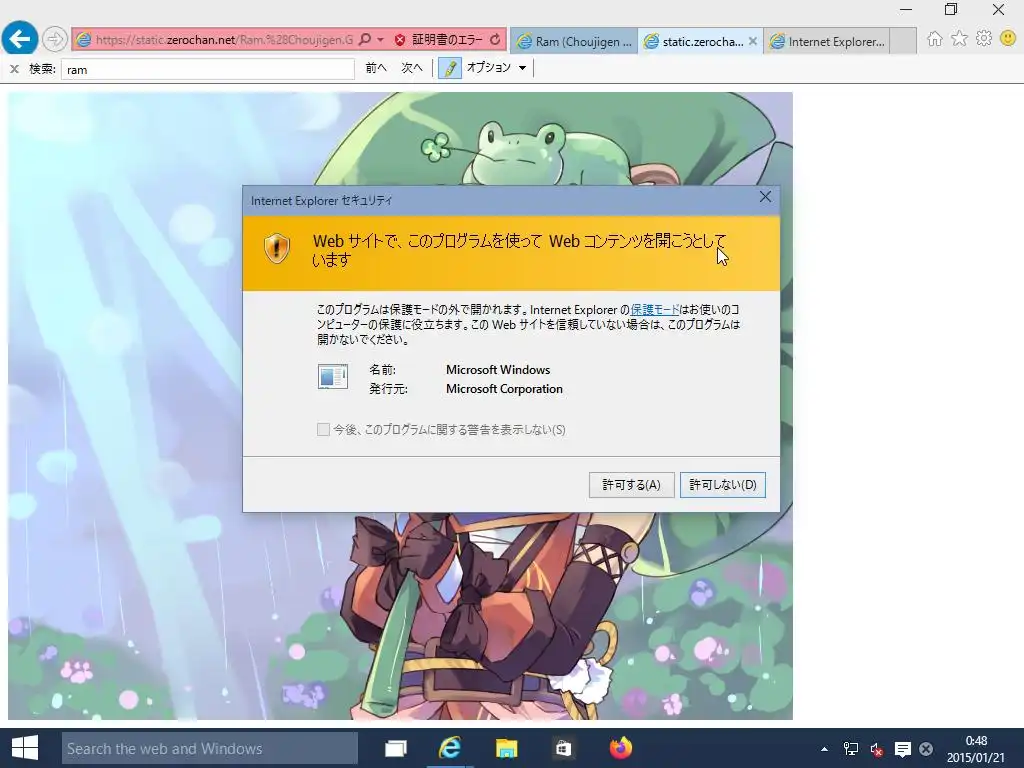Click the browser Forward arrow button
Screen dimensions: 1024x768
(x=55, y=39)
